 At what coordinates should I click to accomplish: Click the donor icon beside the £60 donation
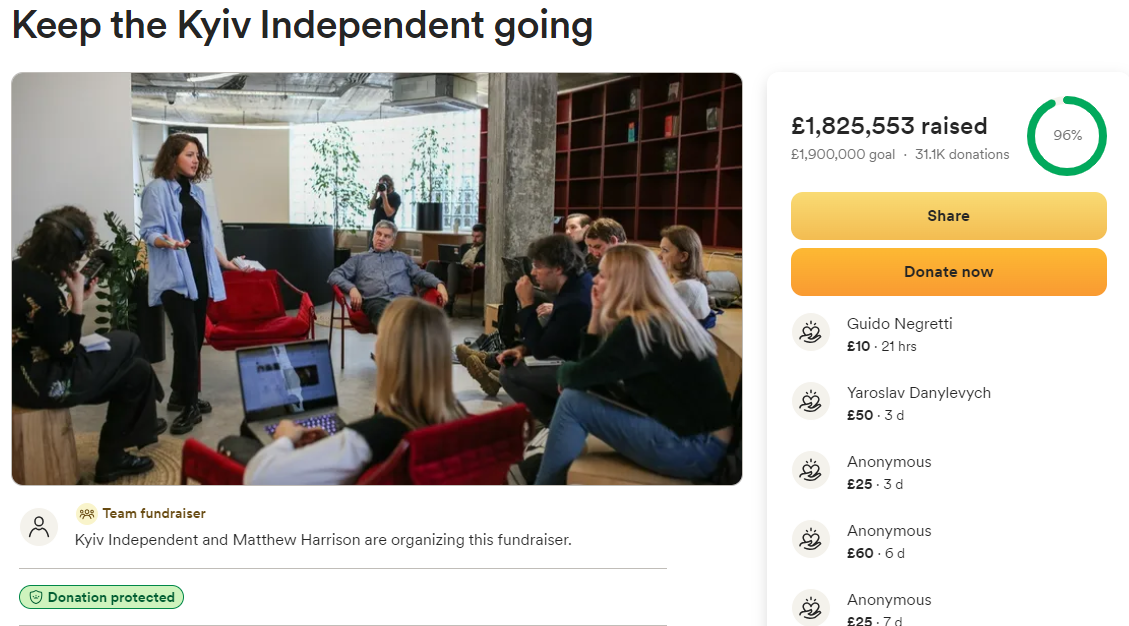[x=811, y=540]
